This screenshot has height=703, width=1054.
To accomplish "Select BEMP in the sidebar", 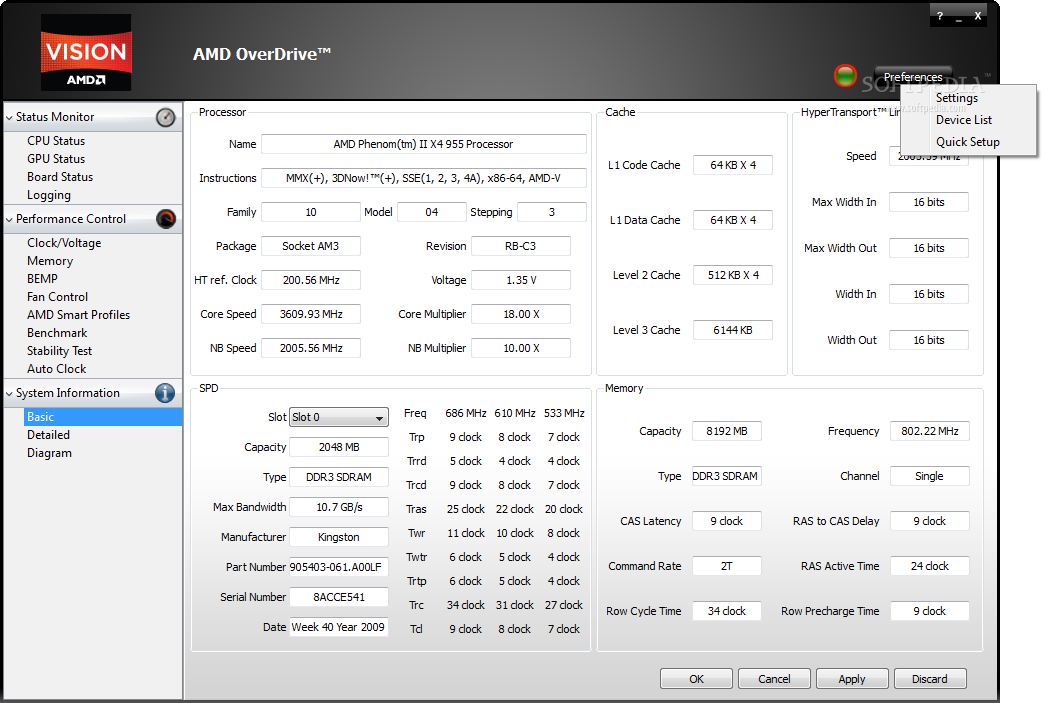I will click(42, 278).
